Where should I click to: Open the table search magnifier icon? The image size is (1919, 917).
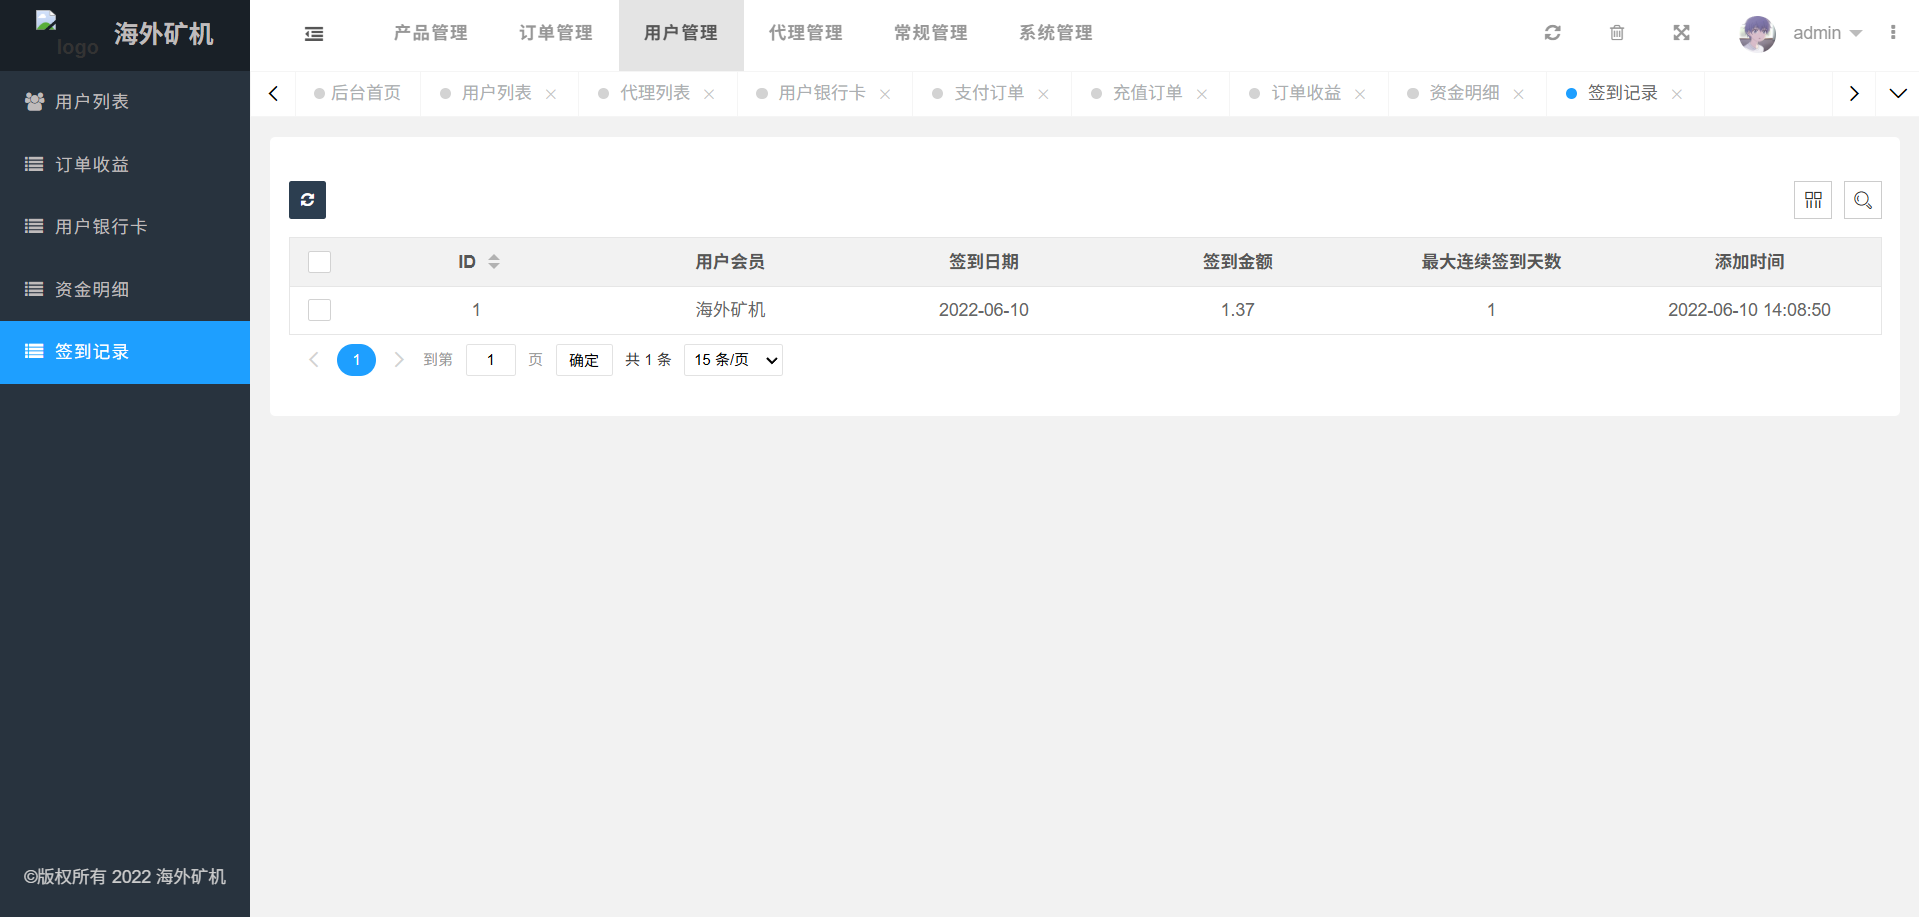(x=1862, y=200)
